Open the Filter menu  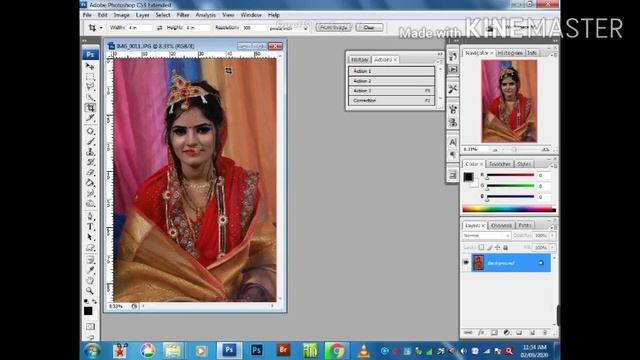pyautogui.click(x=182, y=15)
